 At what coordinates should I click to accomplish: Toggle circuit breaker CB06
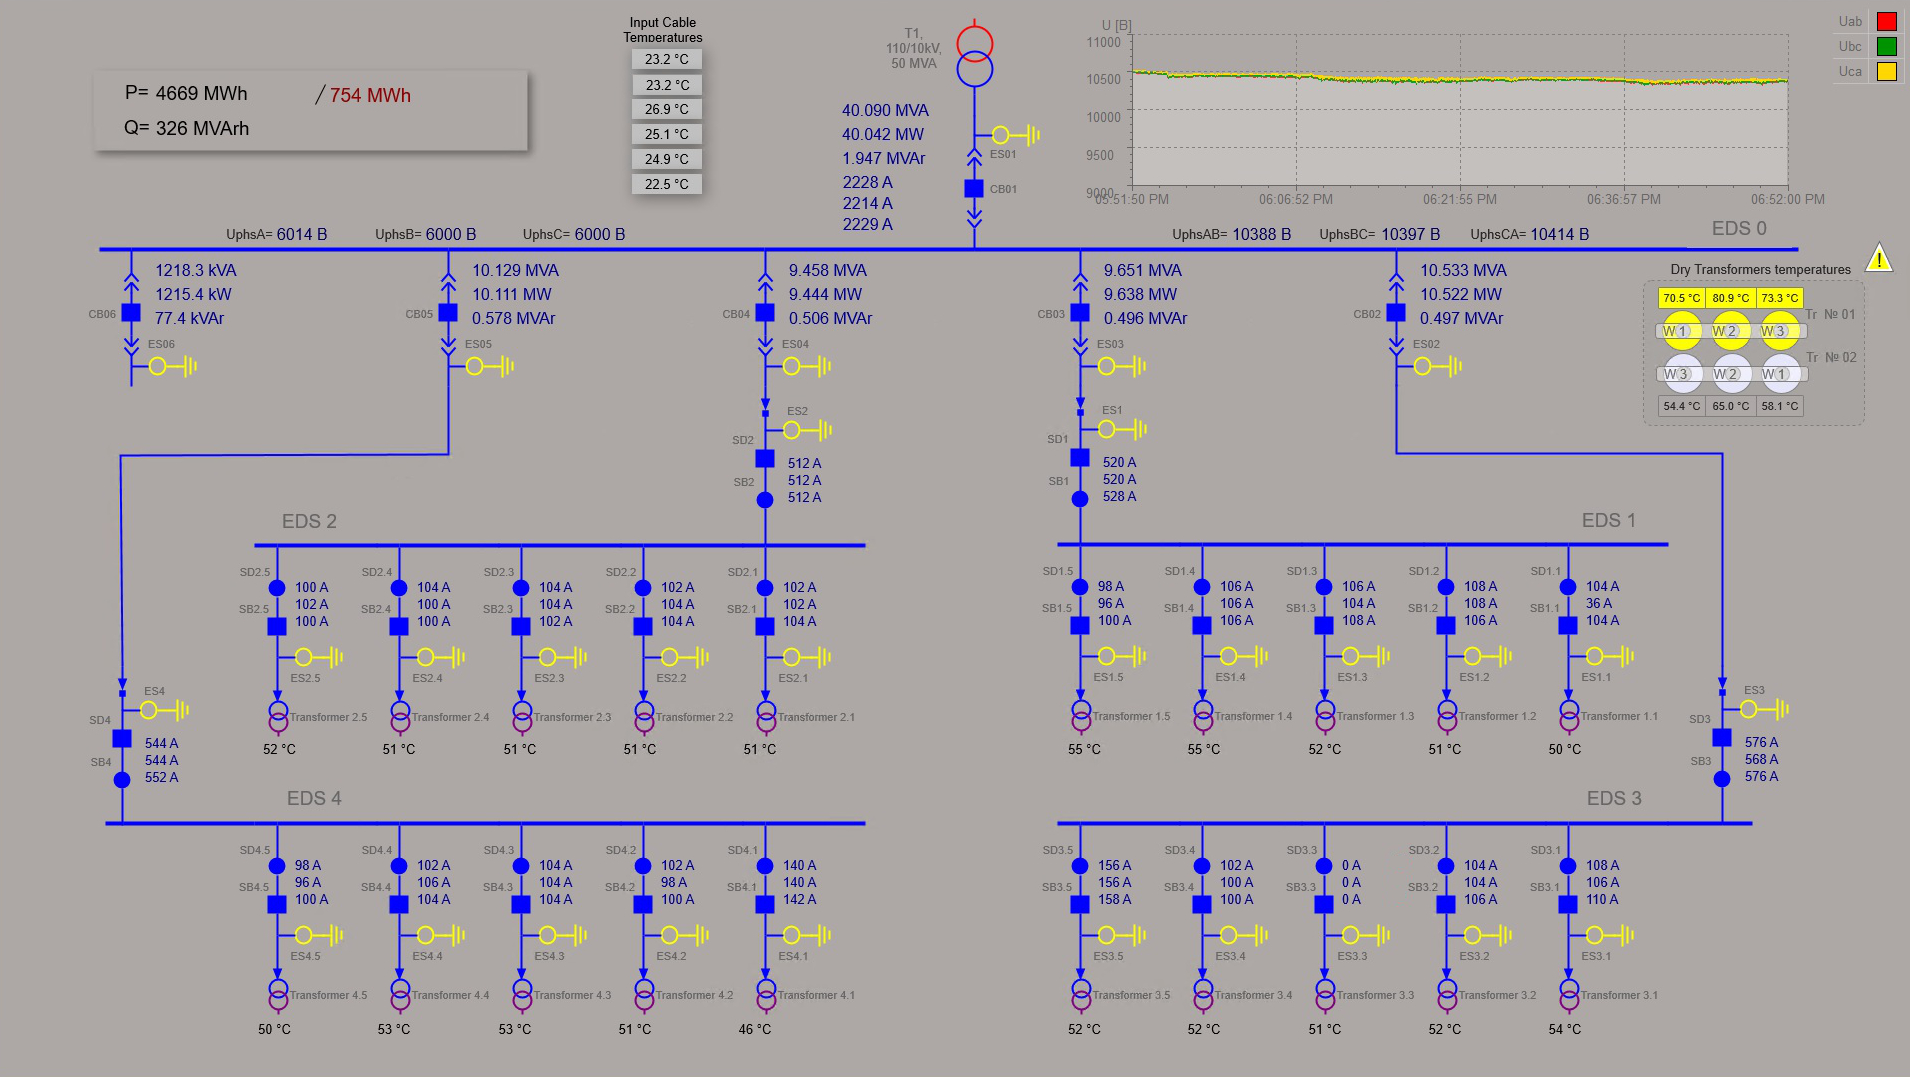131,313
